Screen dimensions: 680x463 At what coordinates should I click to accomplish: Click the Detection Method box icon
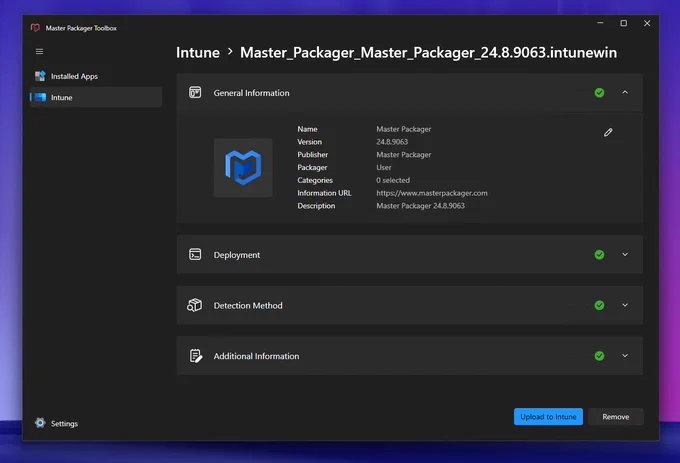pos(195,305)
